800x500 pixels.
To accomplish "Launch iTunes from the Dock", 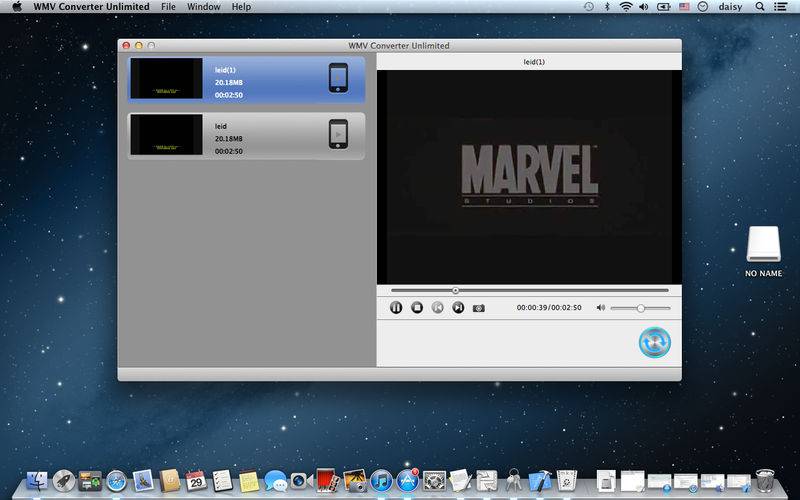I will click(381, 481).
